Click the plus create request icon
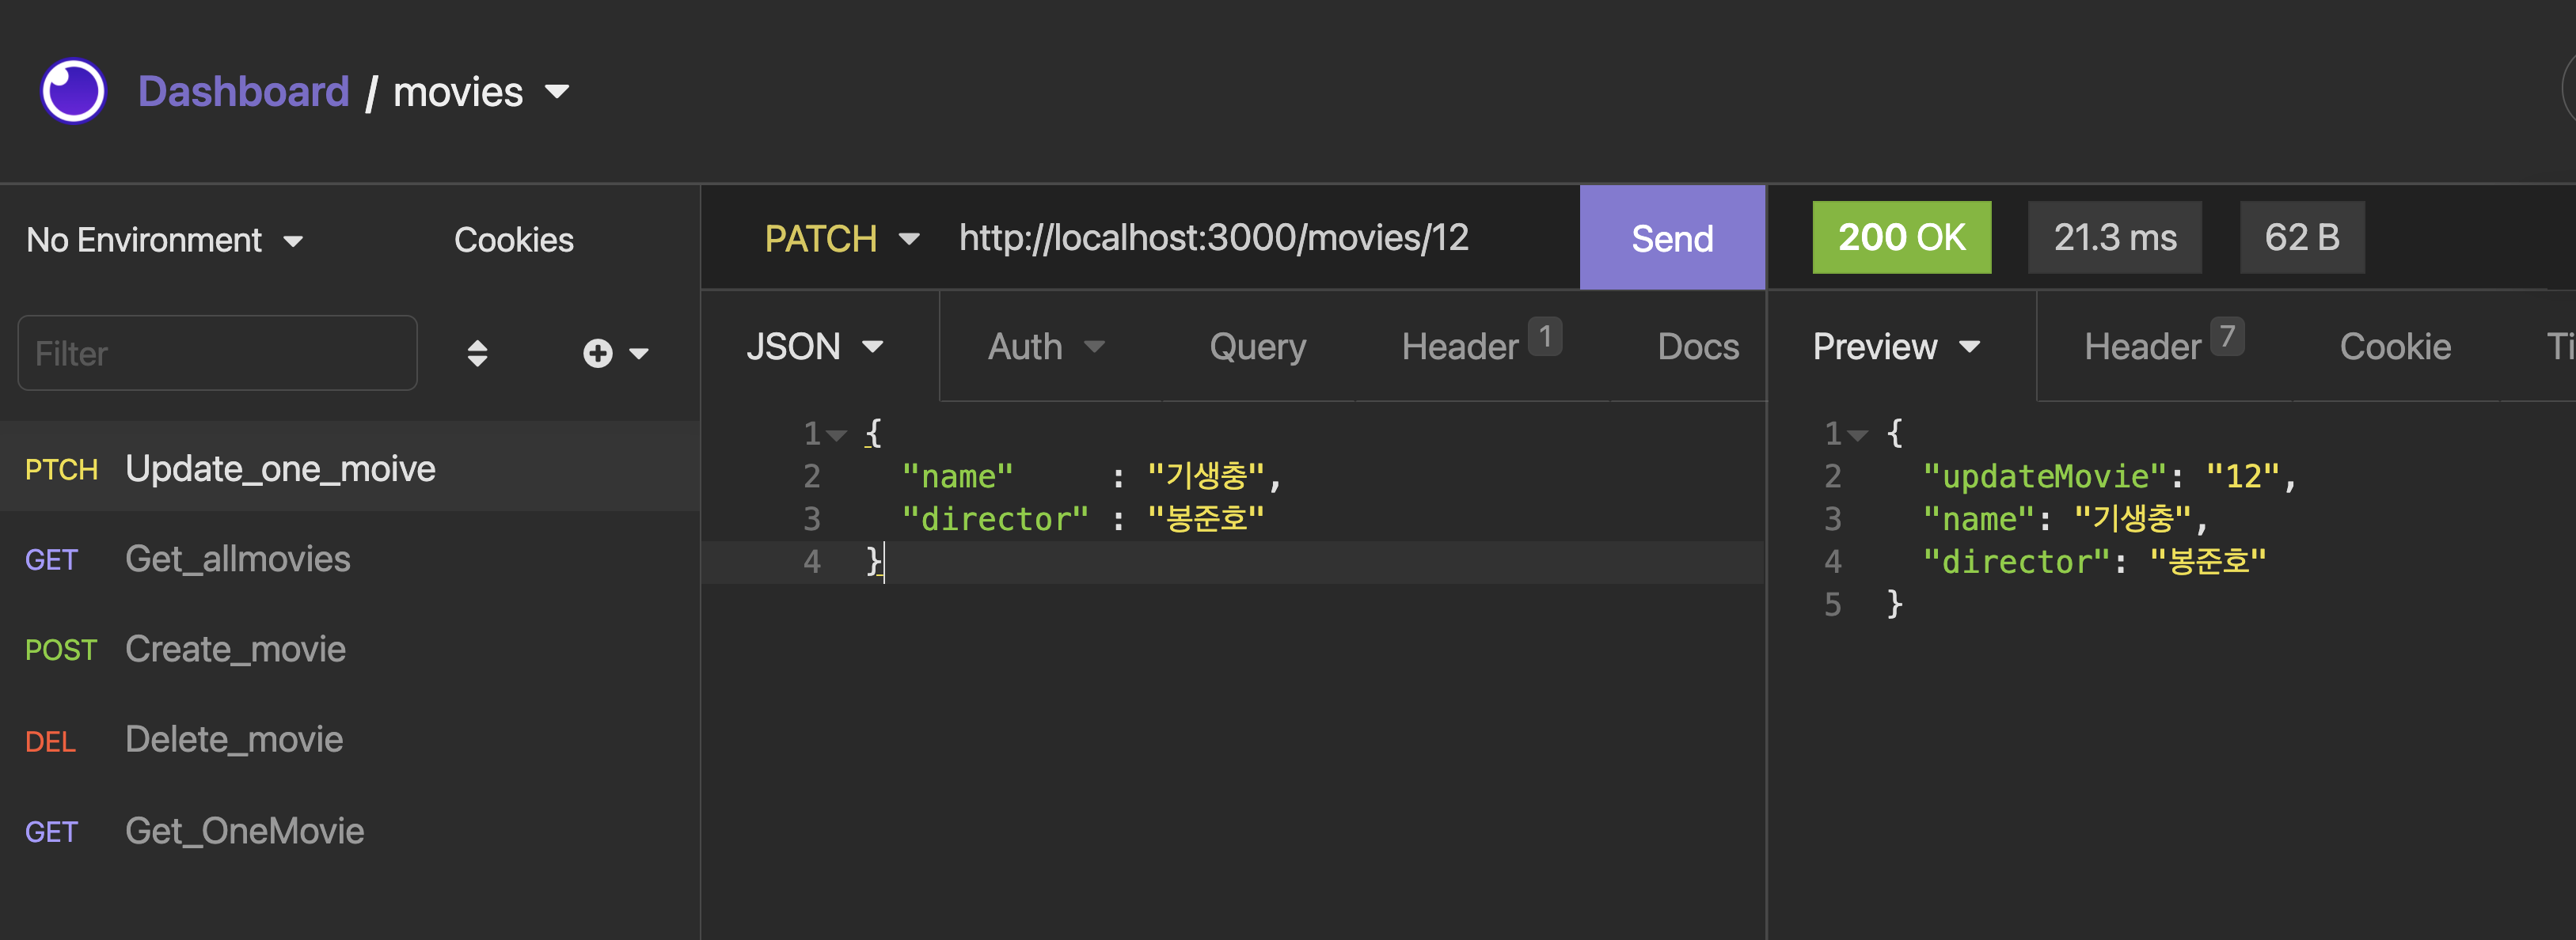 point(598,353)
